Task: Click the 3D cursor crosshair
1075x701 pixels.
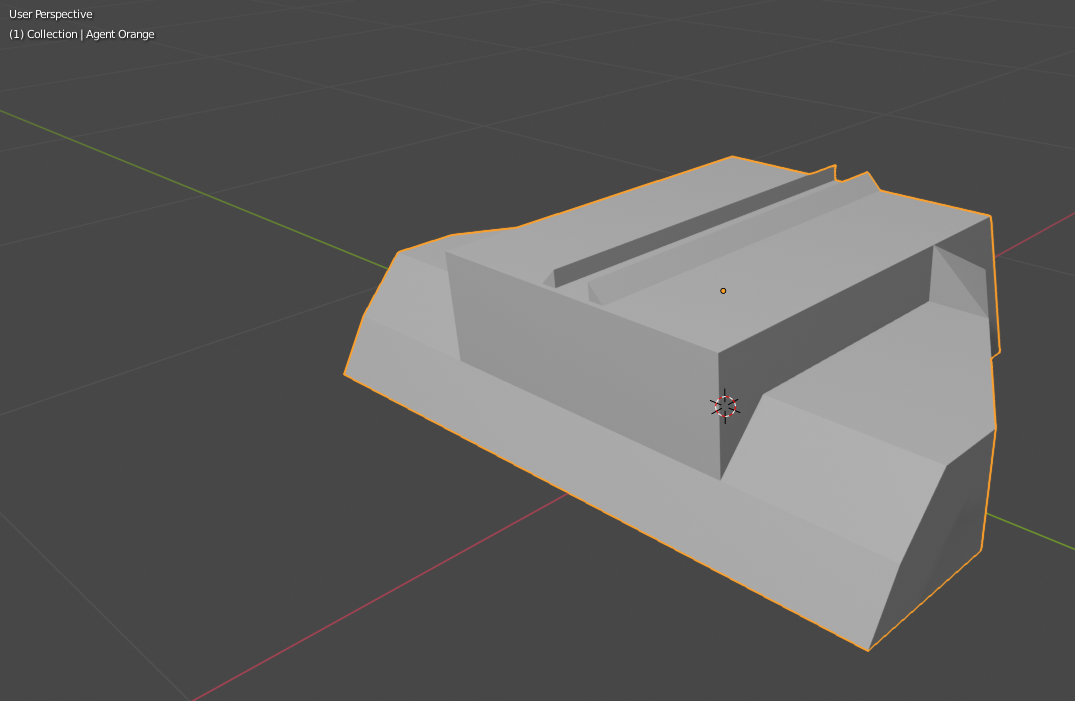Action: coord(725,406)
